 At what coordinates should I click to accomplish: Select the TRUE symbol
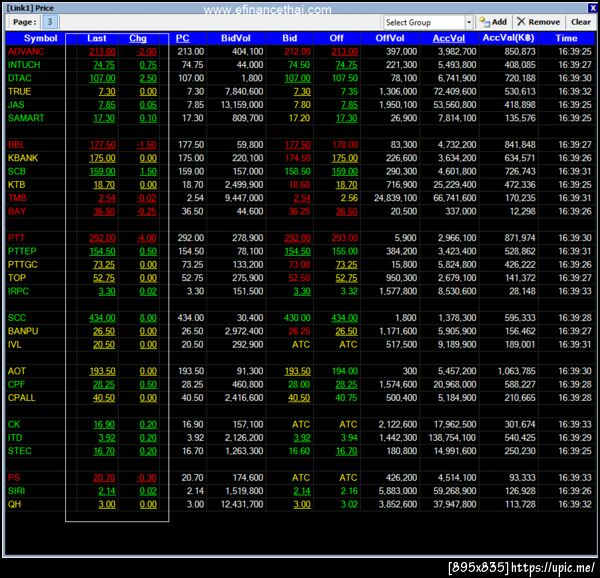coord(19,91)
